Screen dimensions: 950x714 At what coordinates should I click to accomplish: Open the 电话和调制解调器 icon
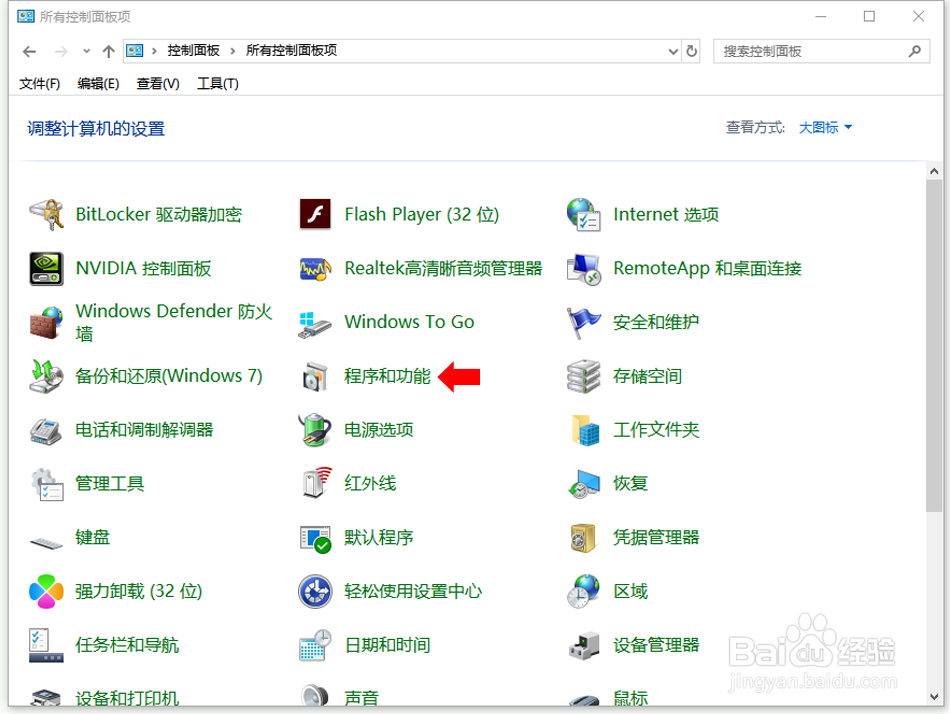coord(46,430)
